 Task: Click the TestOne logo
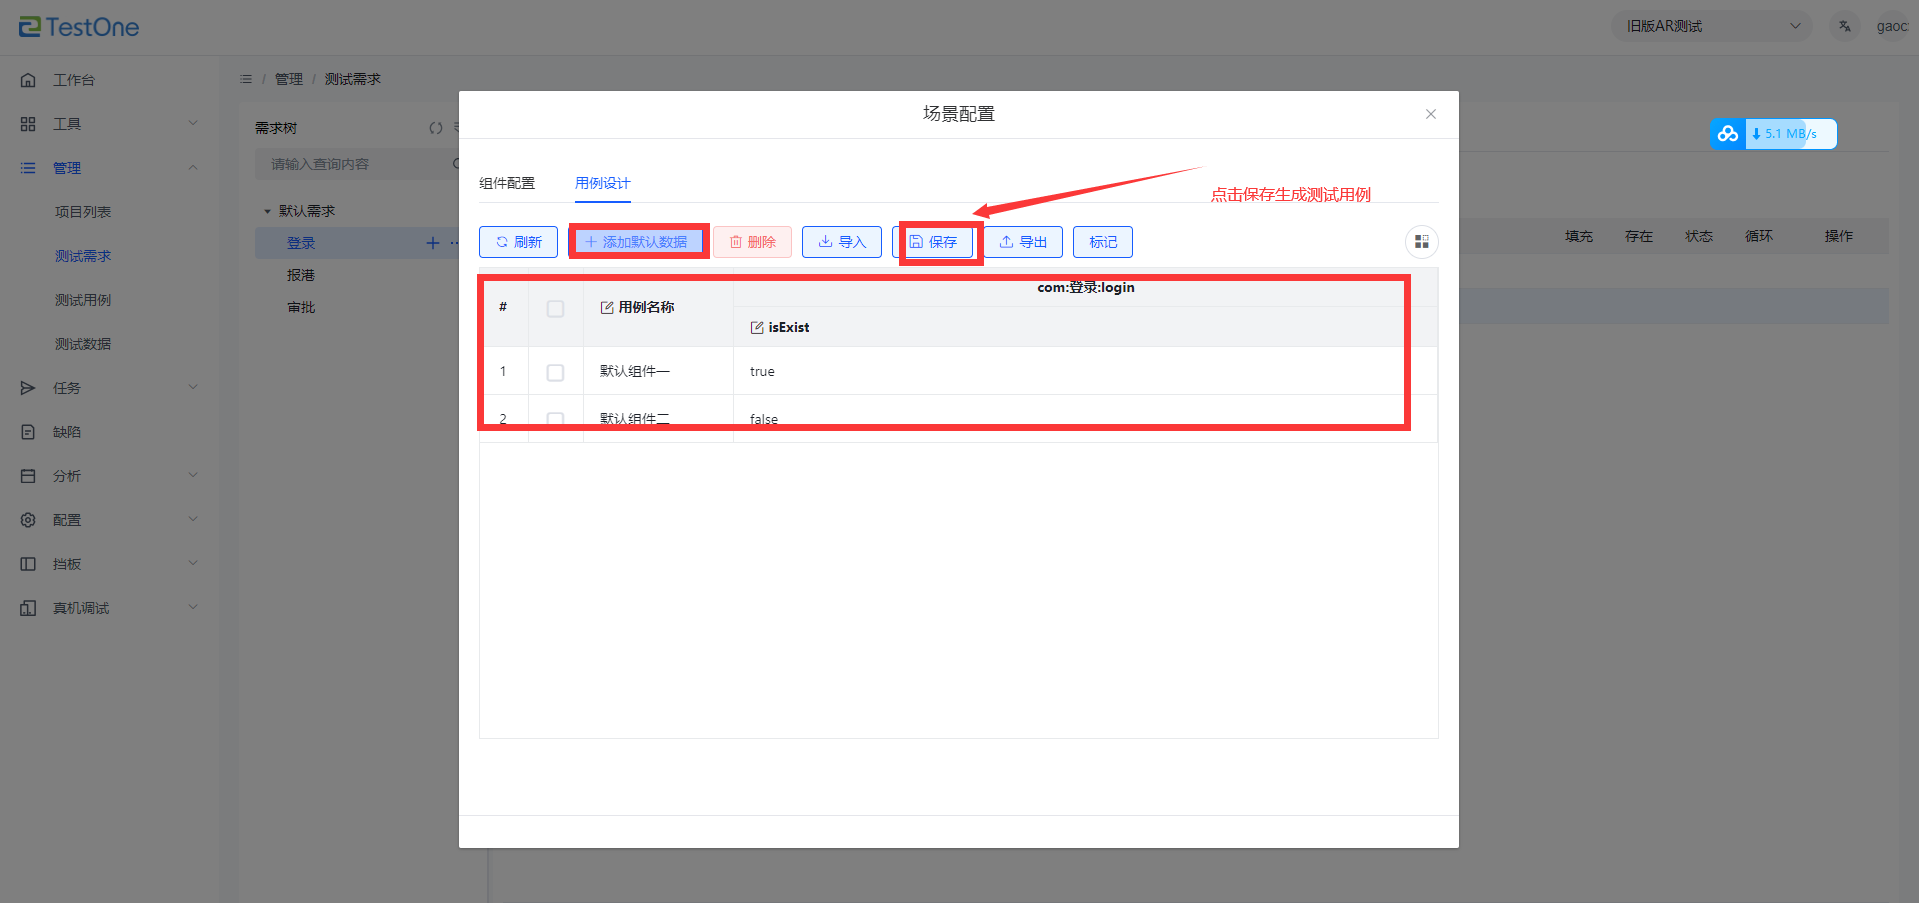79,27
